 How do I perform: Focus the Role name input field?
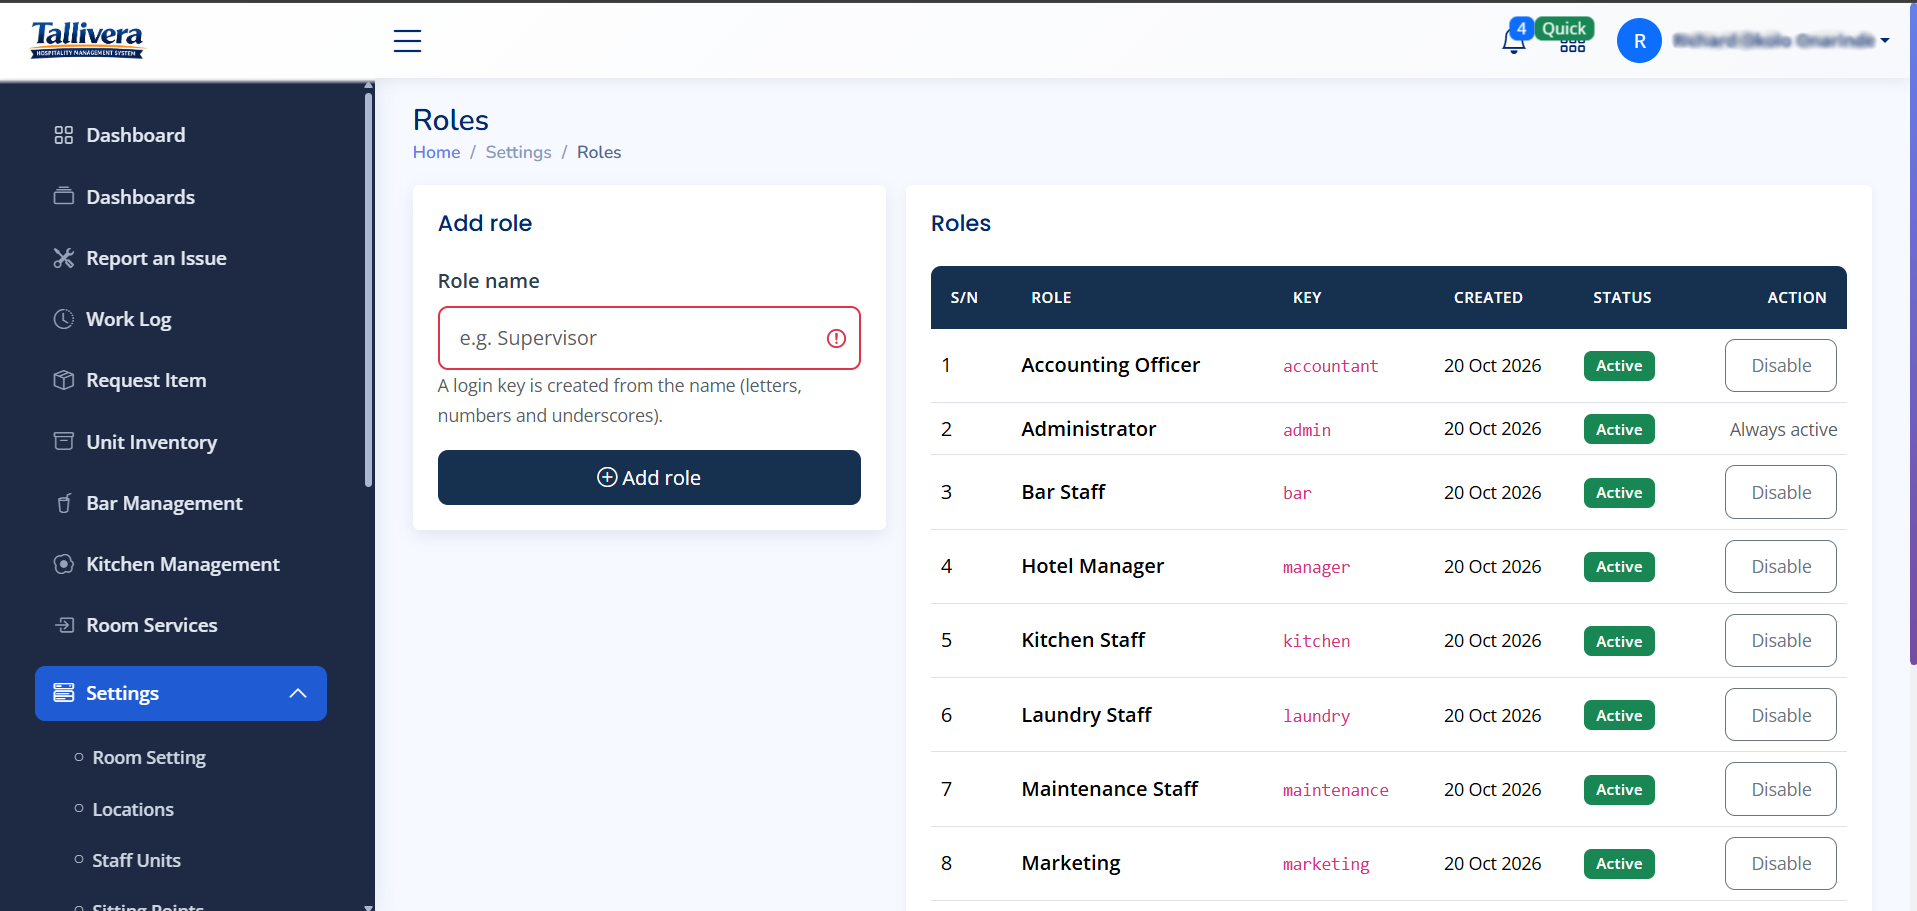coord(649,338)
